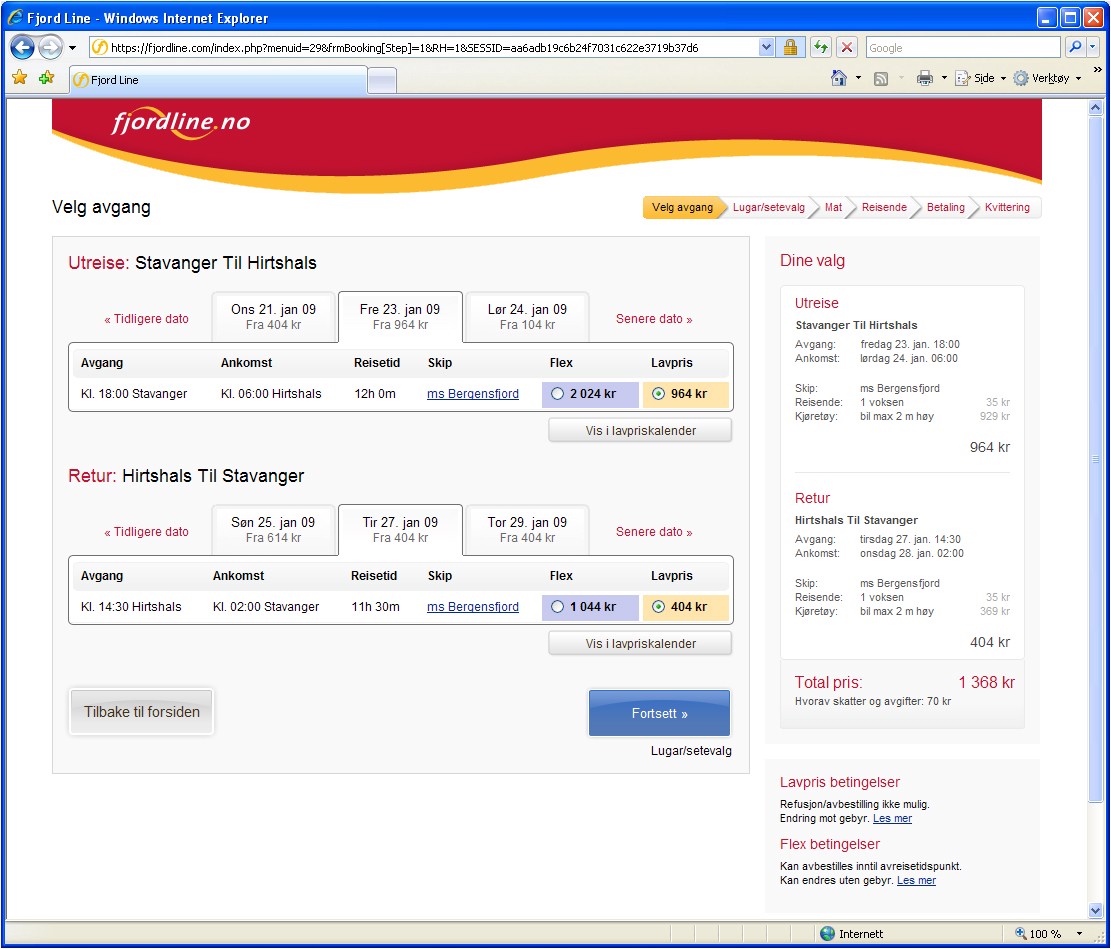Open a new blank browser tab
The image size is (1111, 949).
pos(382,81)
